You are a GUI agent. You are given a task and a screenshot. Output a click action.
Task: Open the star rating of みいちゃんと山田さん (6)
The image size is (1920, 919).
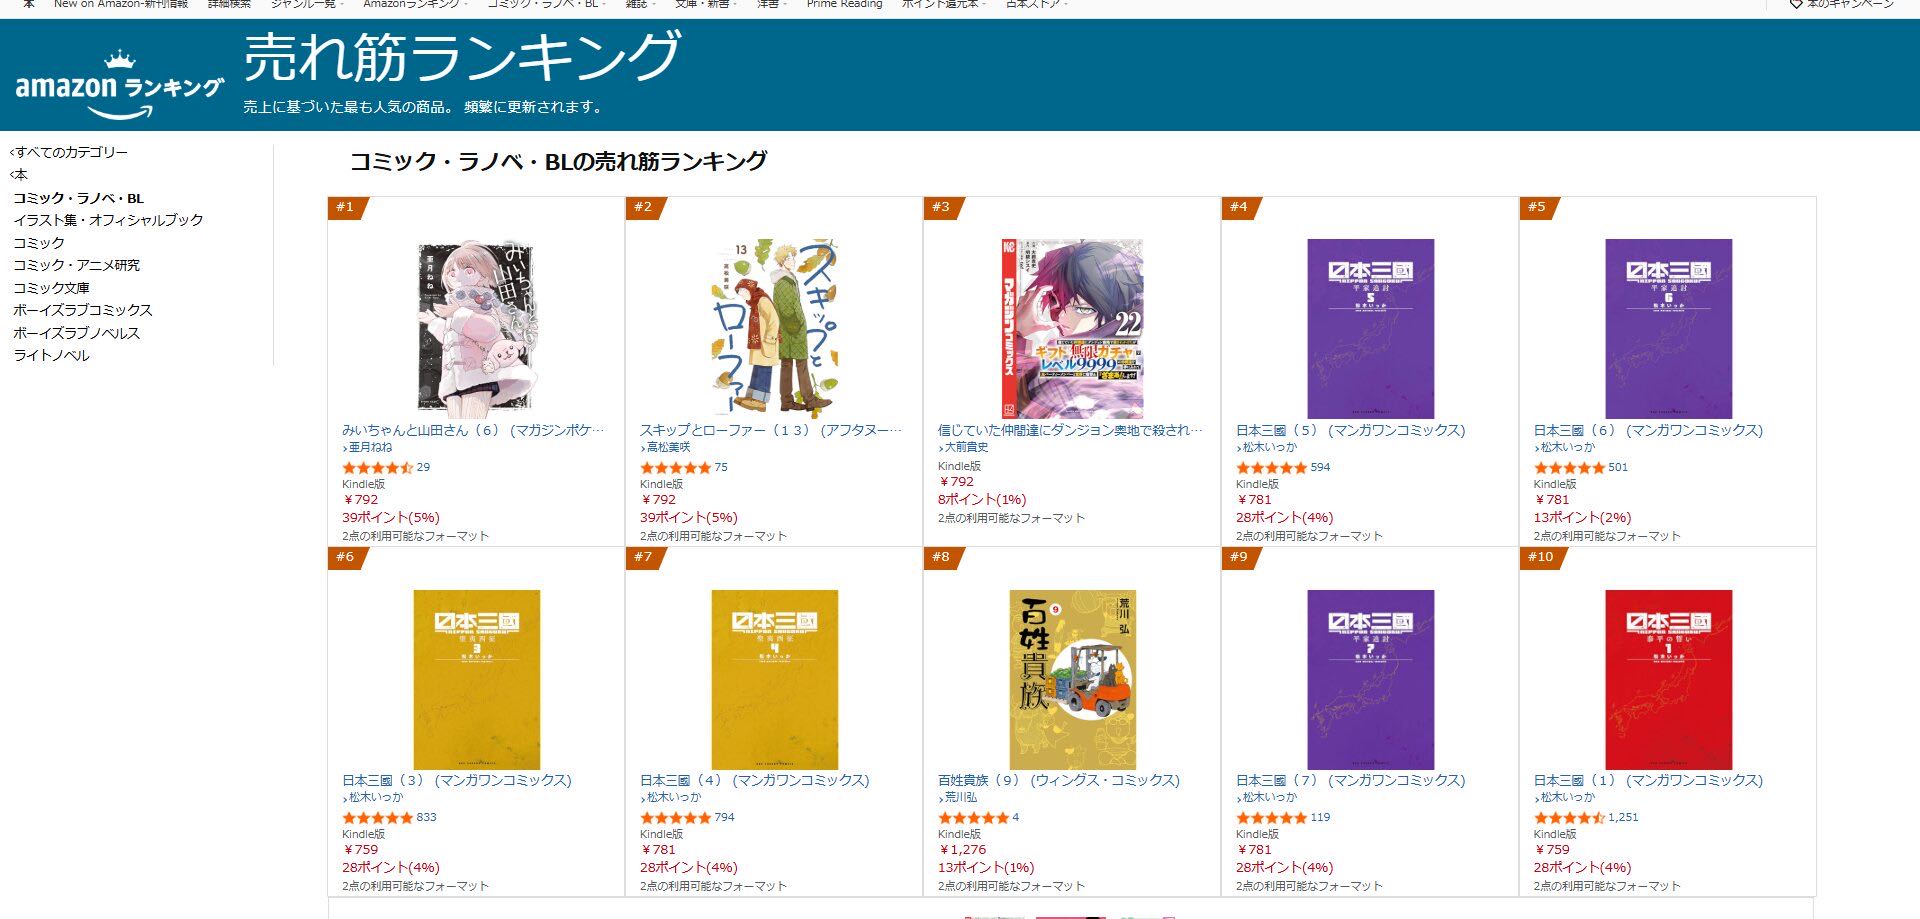tap(378, 467)
